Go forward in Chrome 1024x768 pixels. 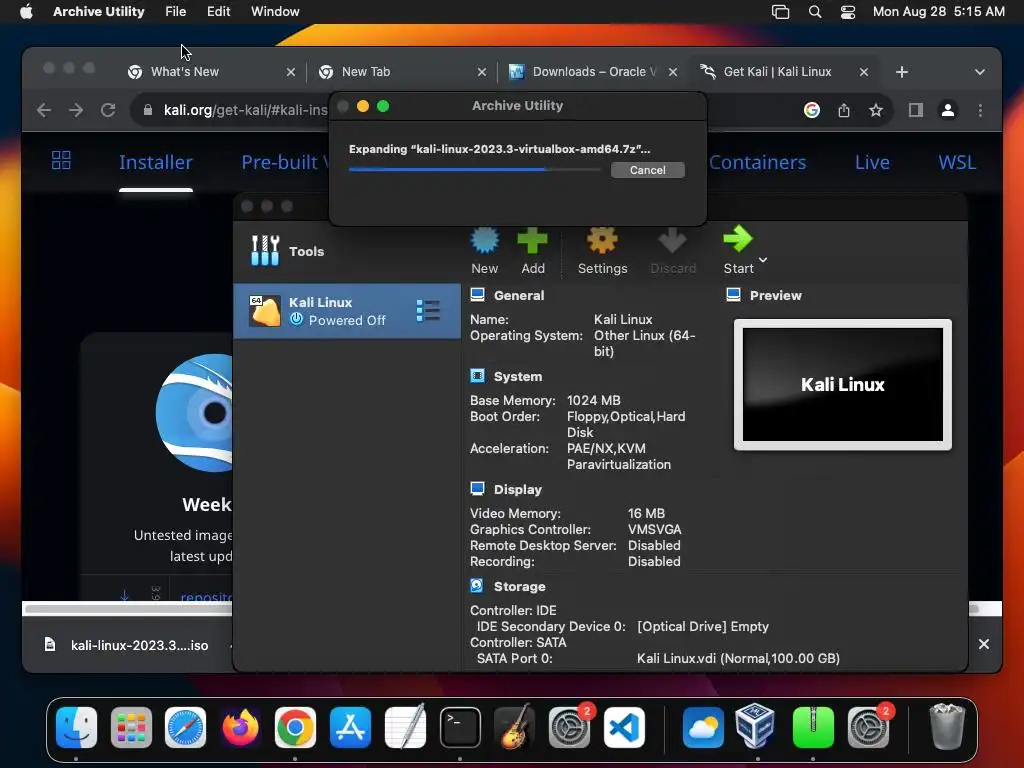[76, 110]
